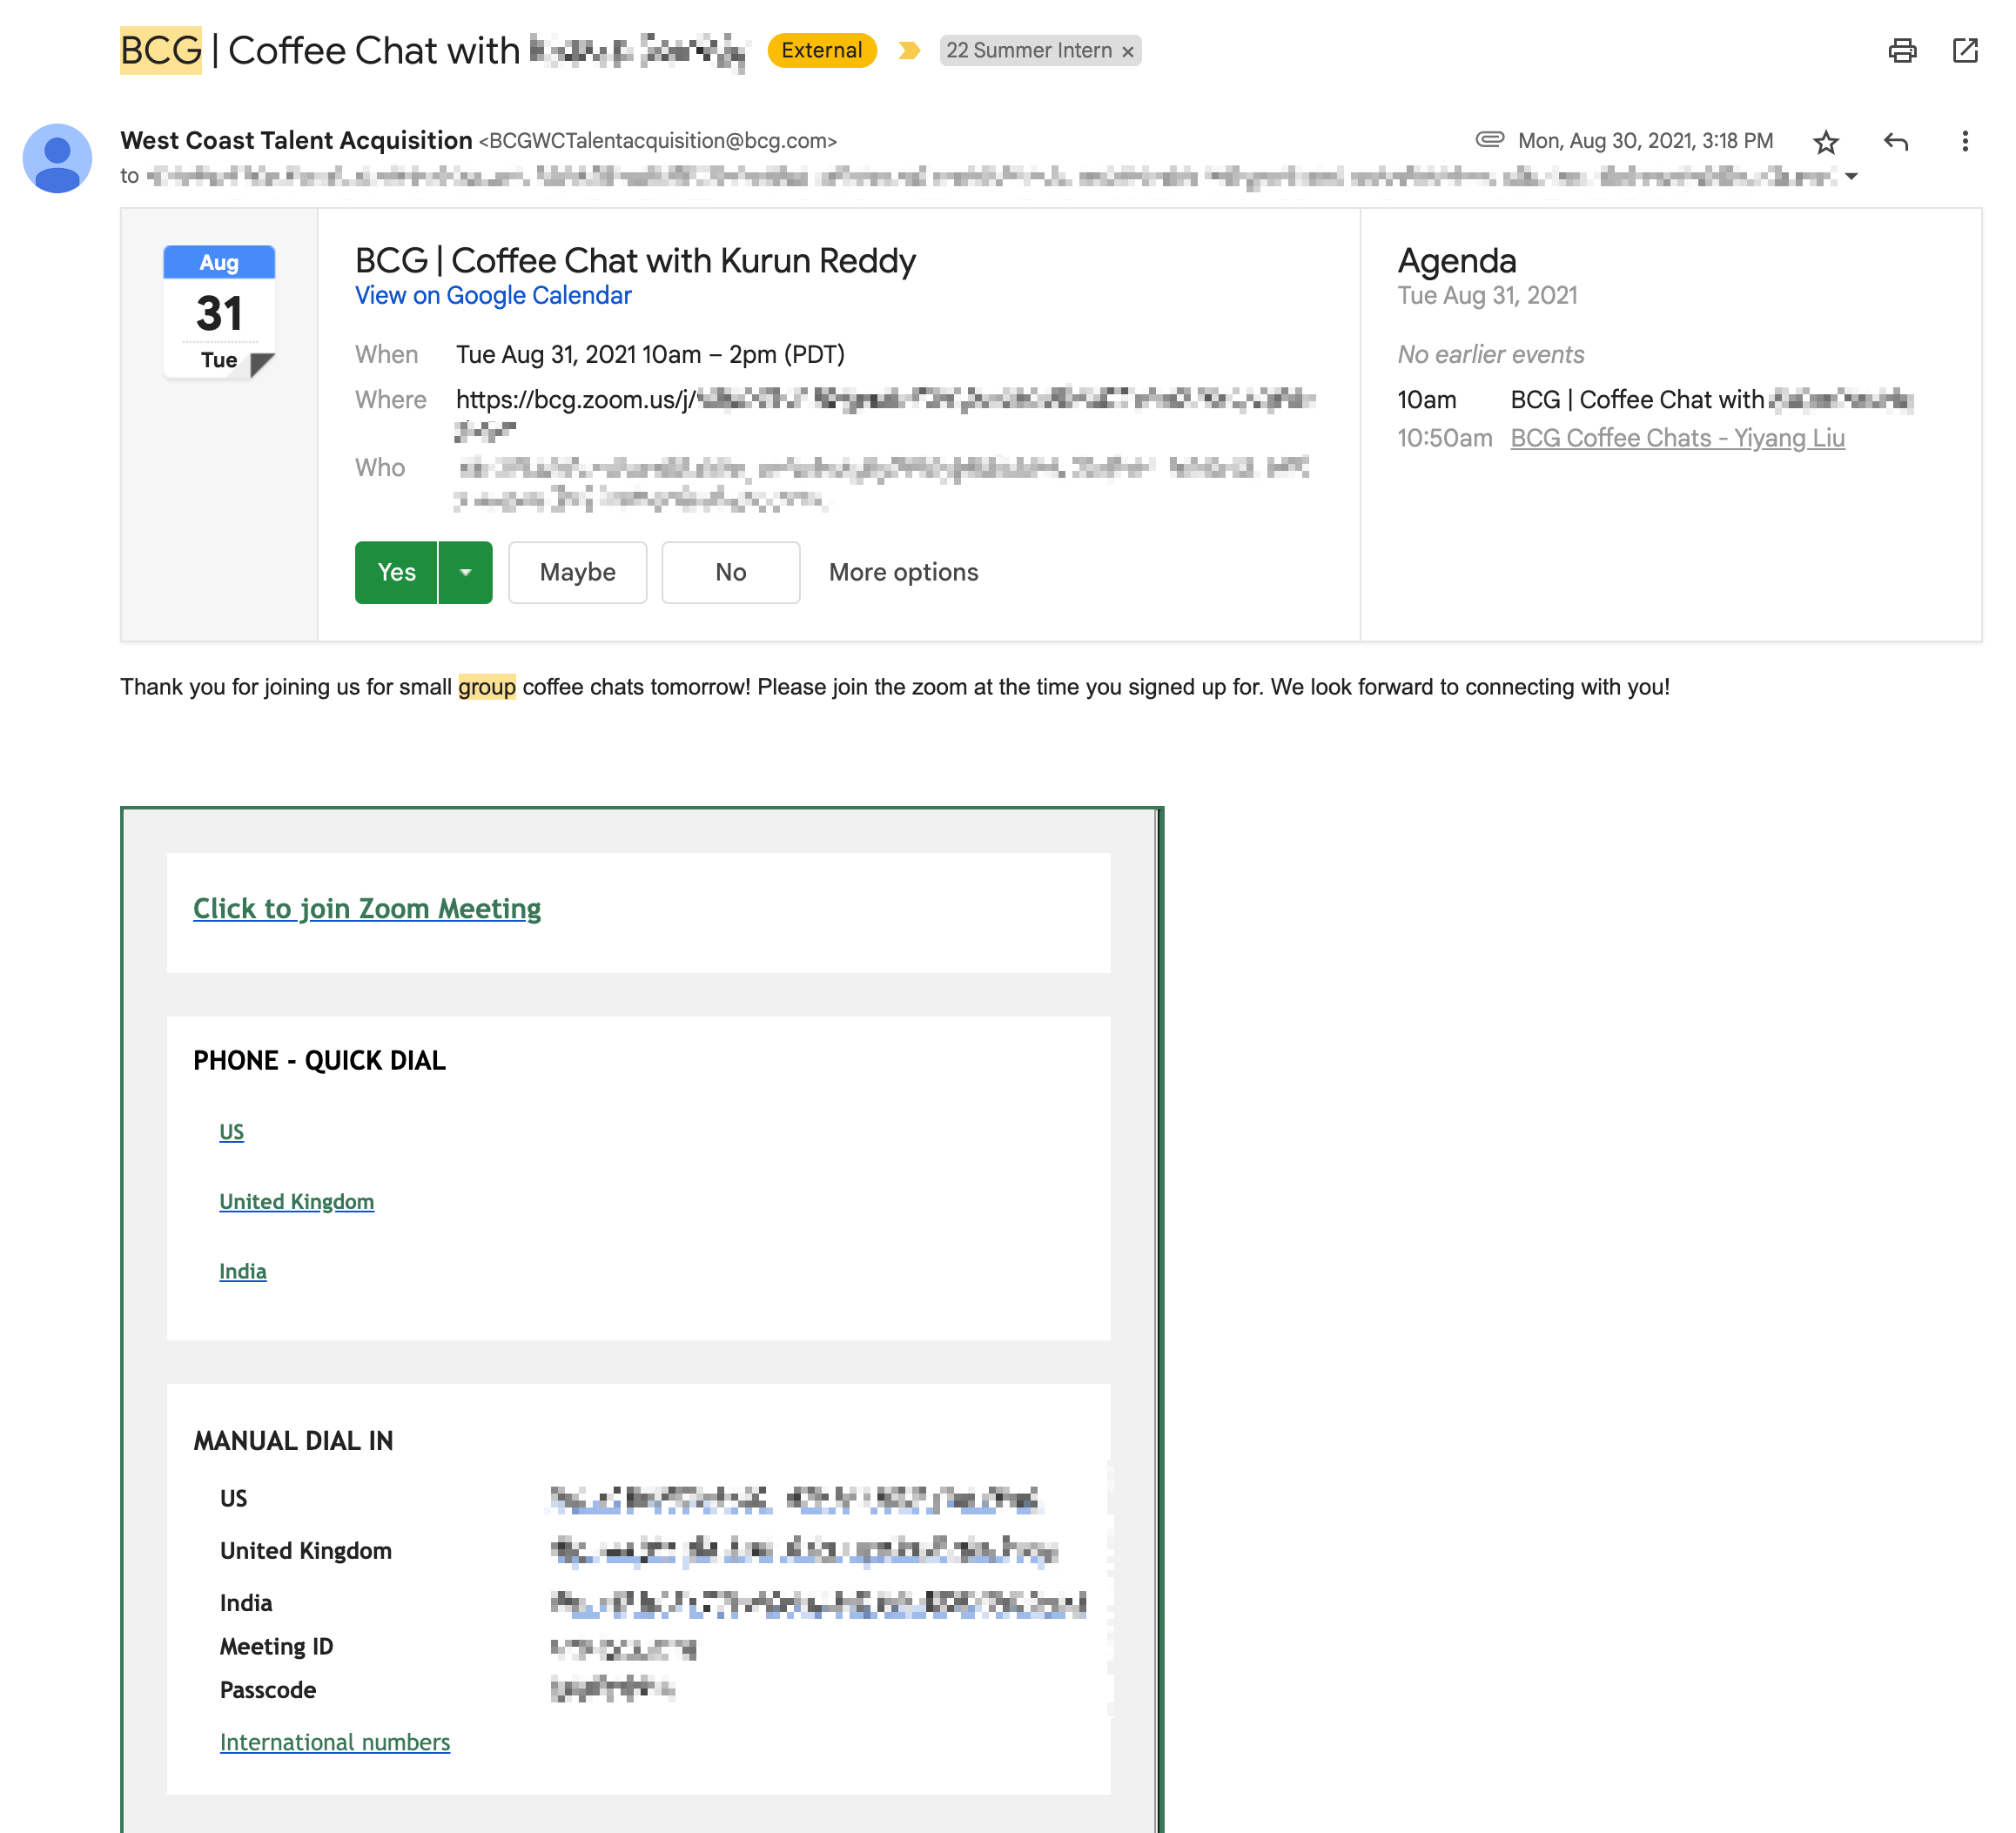
Task: Open the three-dot more actions menu
Action: pos(1964,141)
